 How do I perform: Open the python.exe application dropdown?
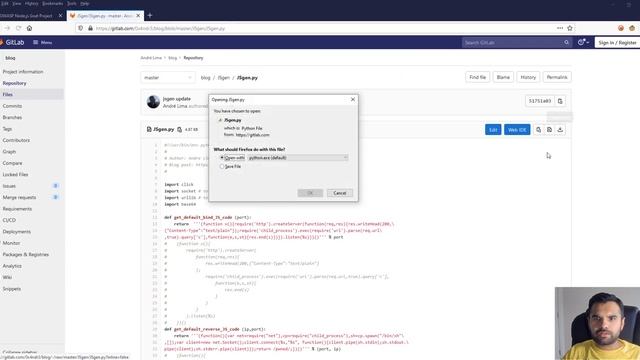[298, 158]
